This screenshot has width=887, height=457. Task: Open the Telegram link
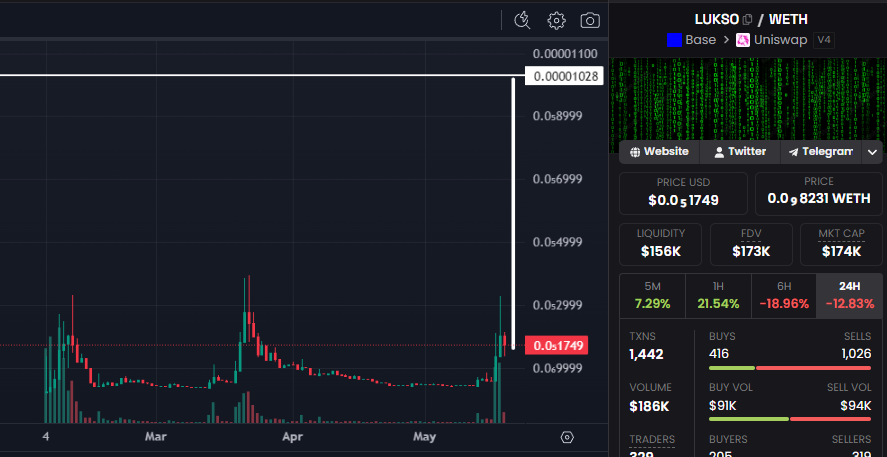pos(821,152)
